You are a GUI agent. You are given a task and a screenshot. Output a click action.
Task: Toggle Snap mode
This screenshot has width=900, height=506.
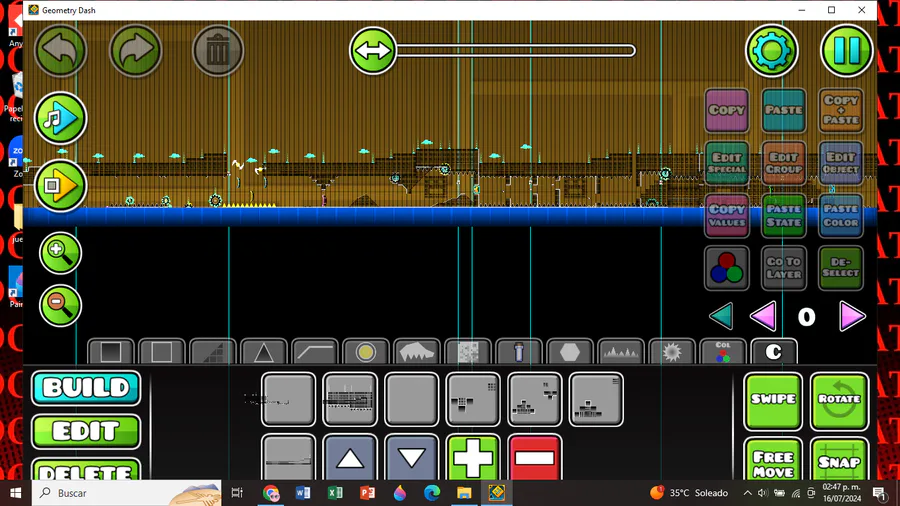839,460
